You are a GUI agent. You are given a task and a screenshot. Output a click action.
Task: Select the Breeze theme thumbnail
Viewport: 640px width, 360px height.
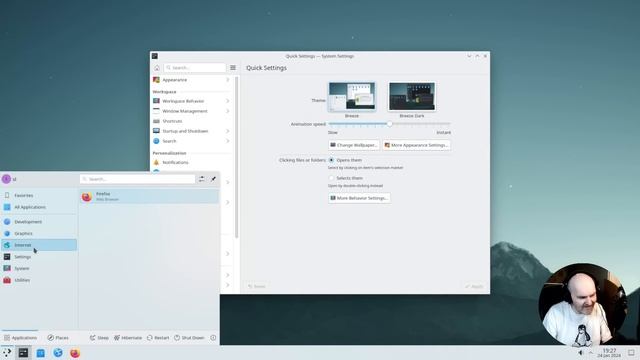point(352,96)
